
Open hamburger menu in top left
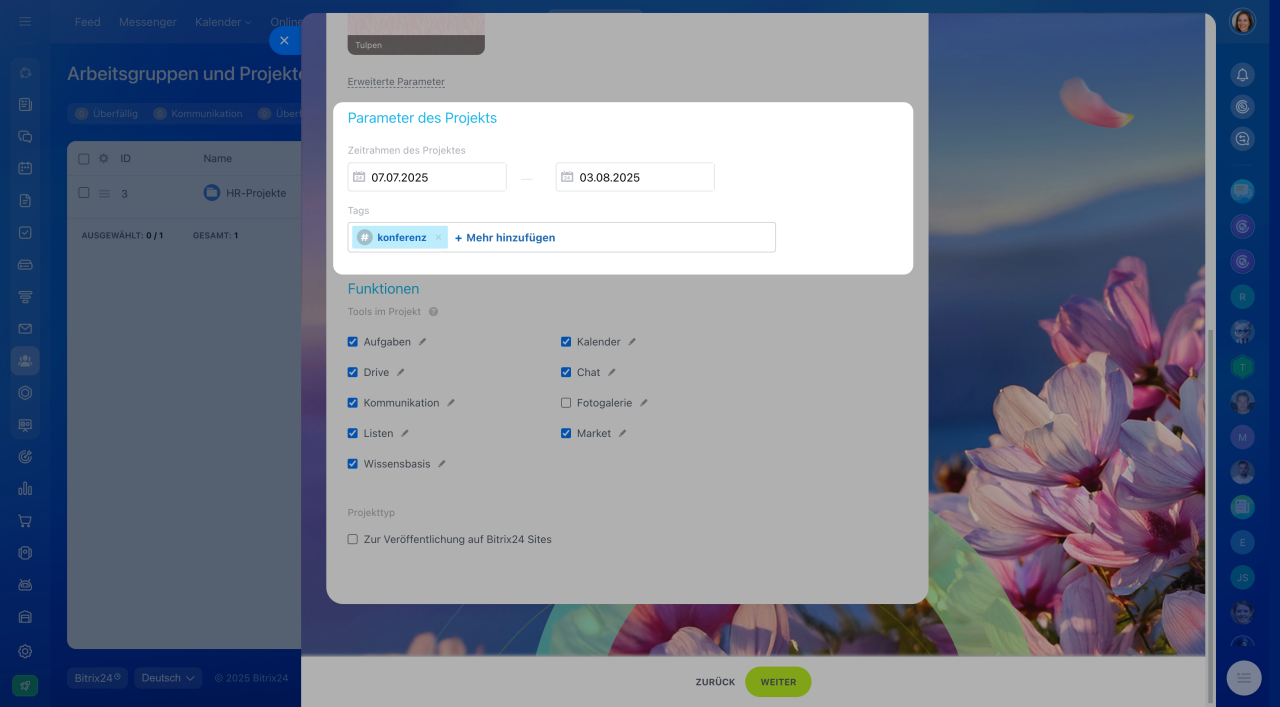tap(25, 21)
